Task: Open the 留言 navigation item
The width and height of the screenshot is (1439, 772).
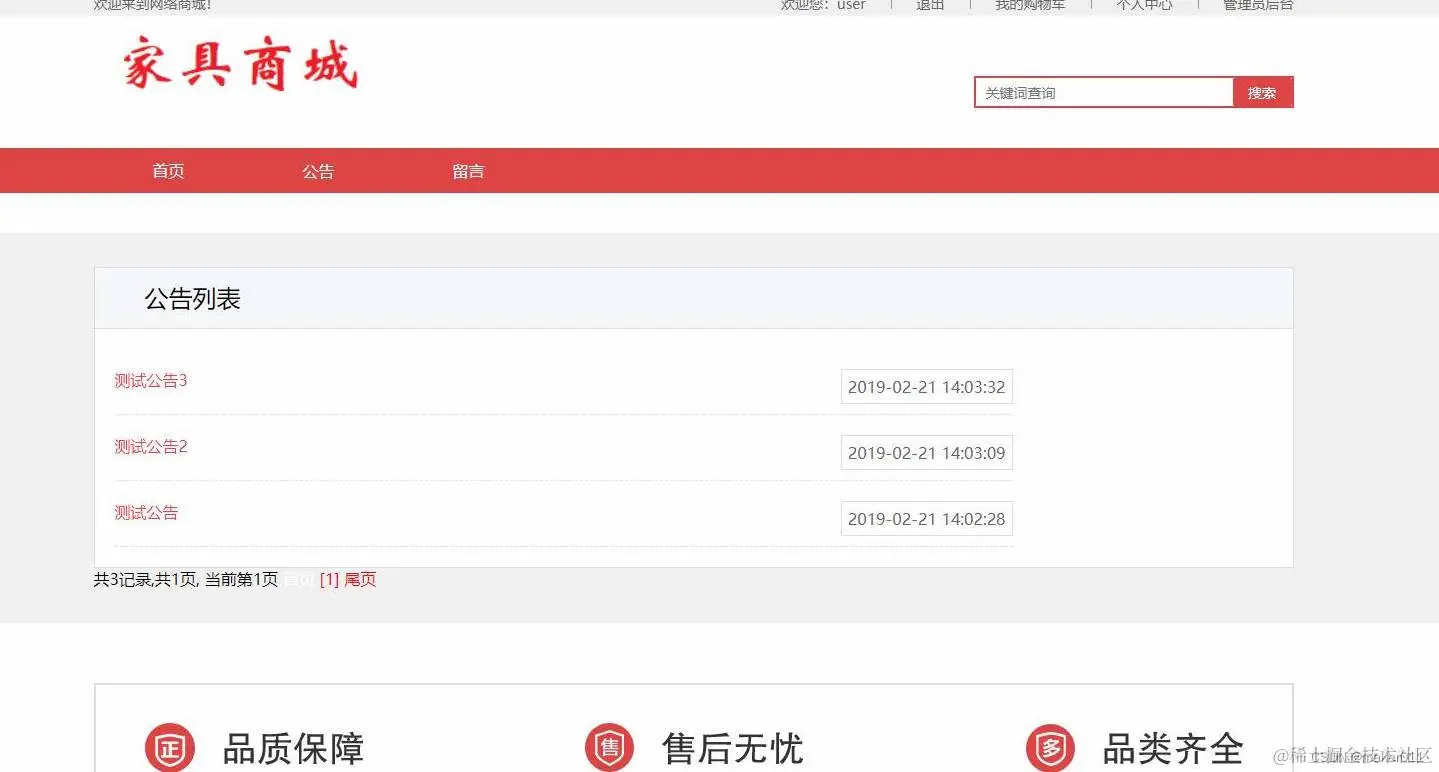Action: (x=468, y=171)
